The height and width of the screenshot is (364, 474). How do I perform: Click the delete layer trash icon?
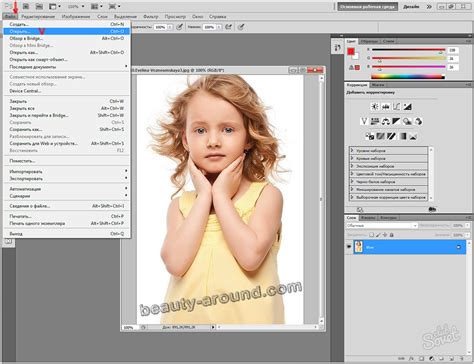pyautogui.click(x=462, y=359)
